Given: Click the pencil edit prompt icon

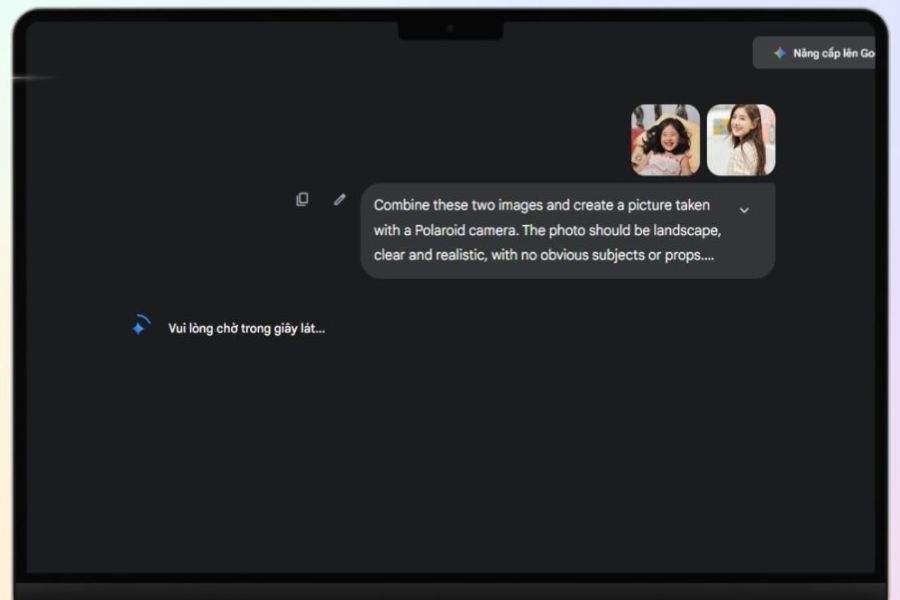Looking at the screenshot, I should (340, 200).
